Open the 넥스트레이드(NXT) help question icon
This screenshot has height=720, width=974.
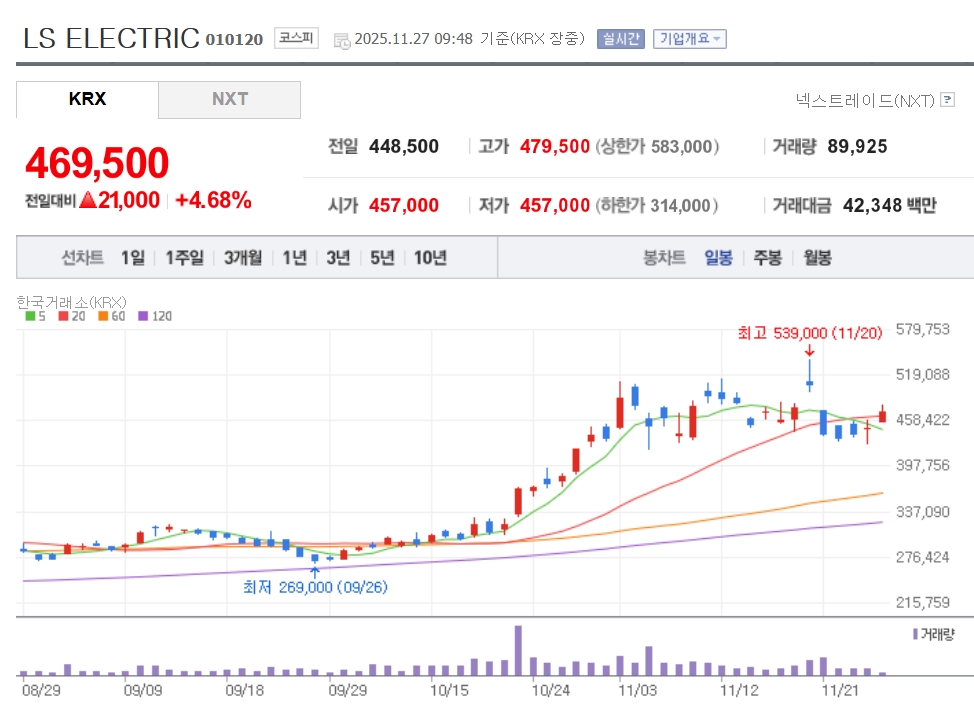tap(947, 99)
